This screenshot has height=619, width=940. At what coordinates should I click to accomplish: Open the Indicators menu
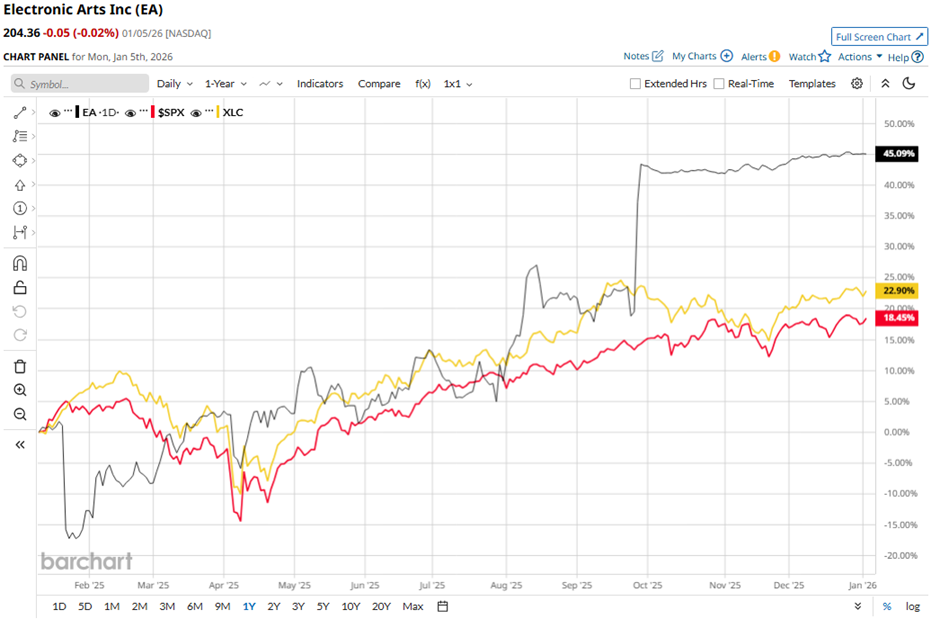(x=320, y=84)
